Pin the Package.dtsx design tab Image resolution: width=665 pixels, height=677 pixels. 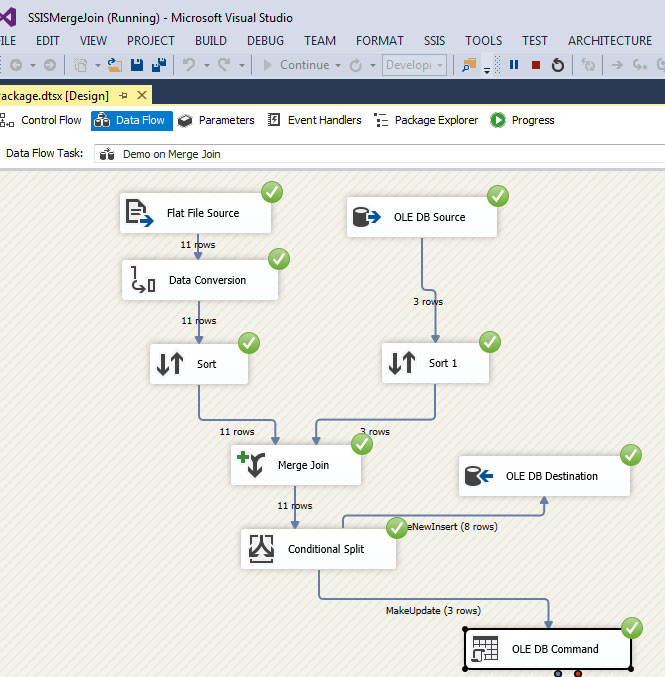[124, 95]
